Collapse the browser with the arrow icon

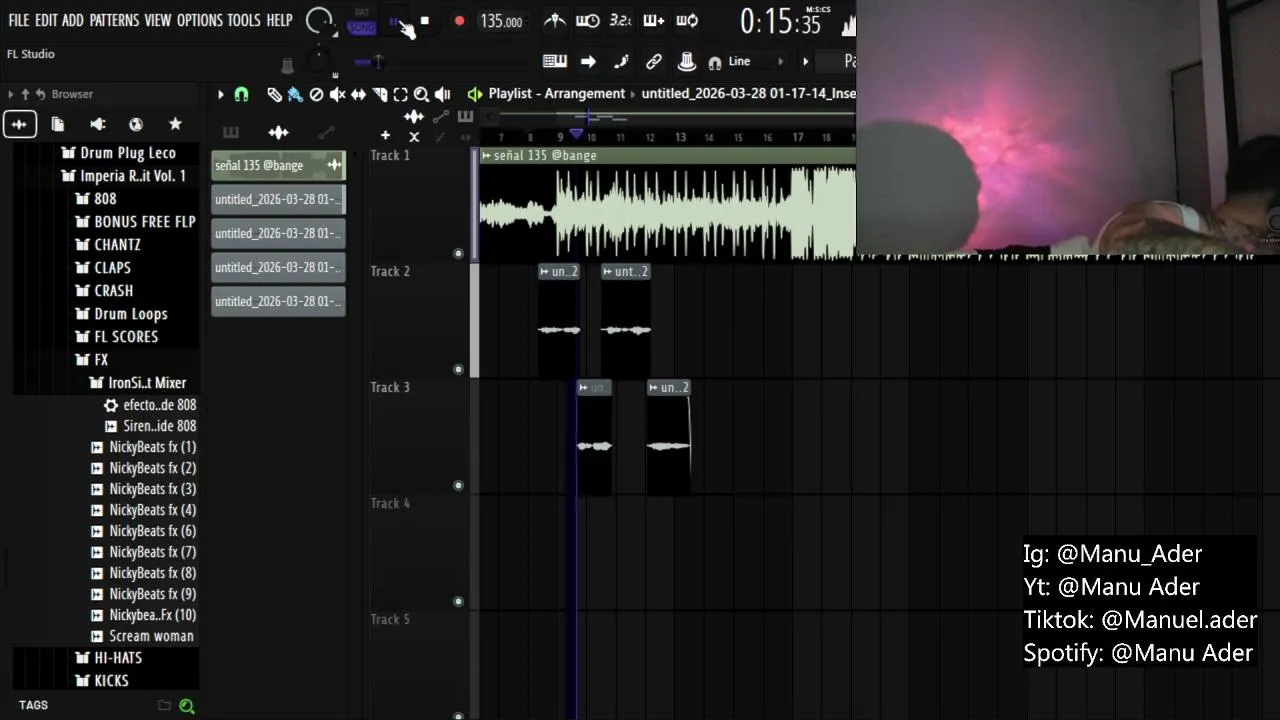coord(10,94)
